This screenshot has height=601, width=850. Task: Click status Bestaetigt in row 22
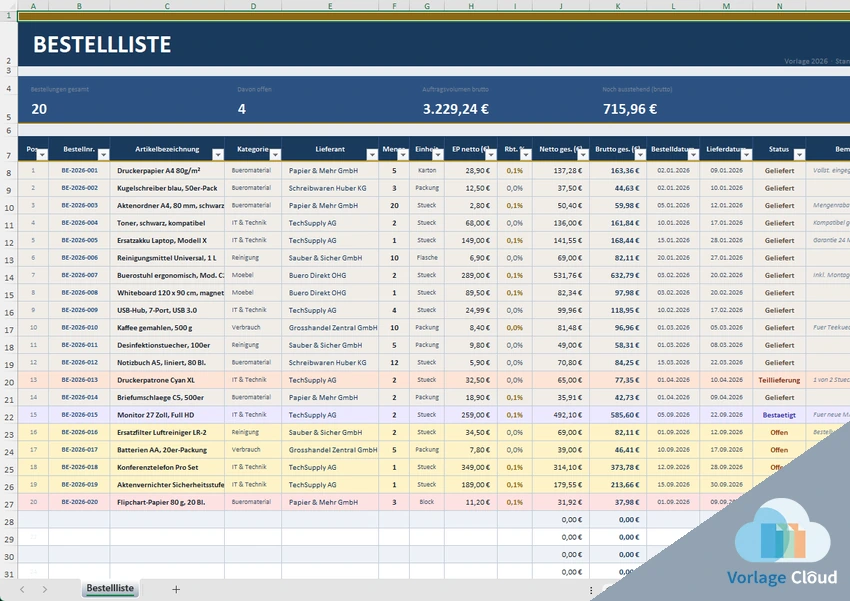[779, 415]
